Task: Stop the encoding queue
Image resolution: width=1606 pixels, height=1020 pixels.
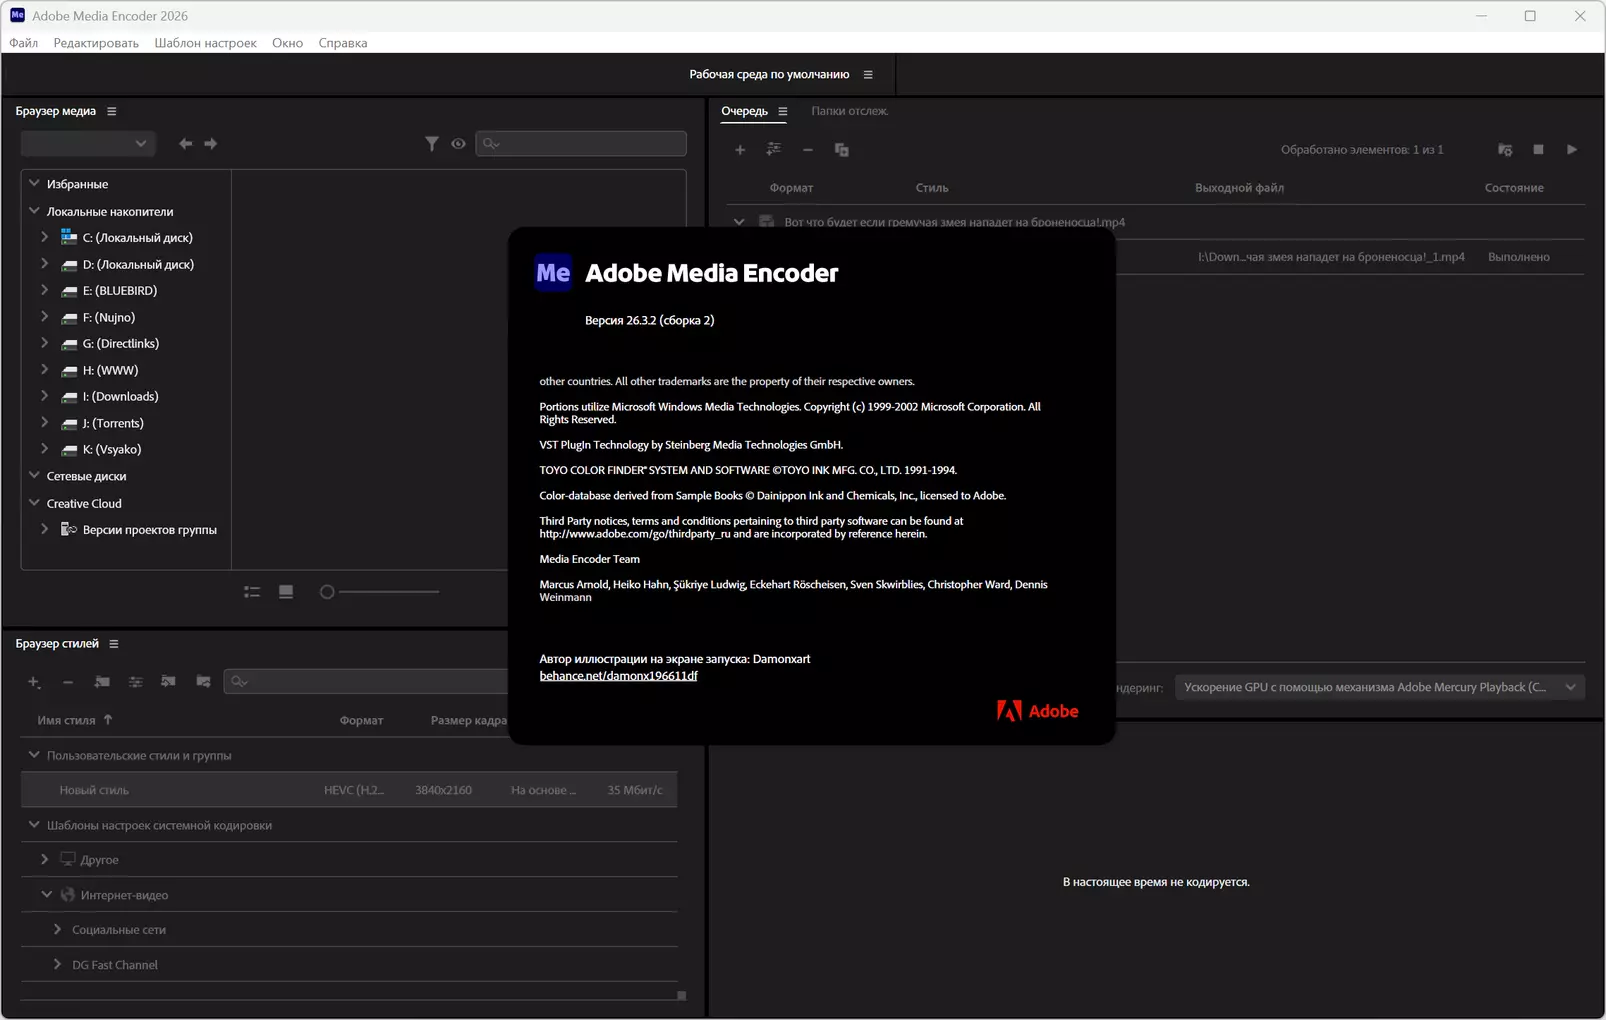Action: coord(1538,150)
